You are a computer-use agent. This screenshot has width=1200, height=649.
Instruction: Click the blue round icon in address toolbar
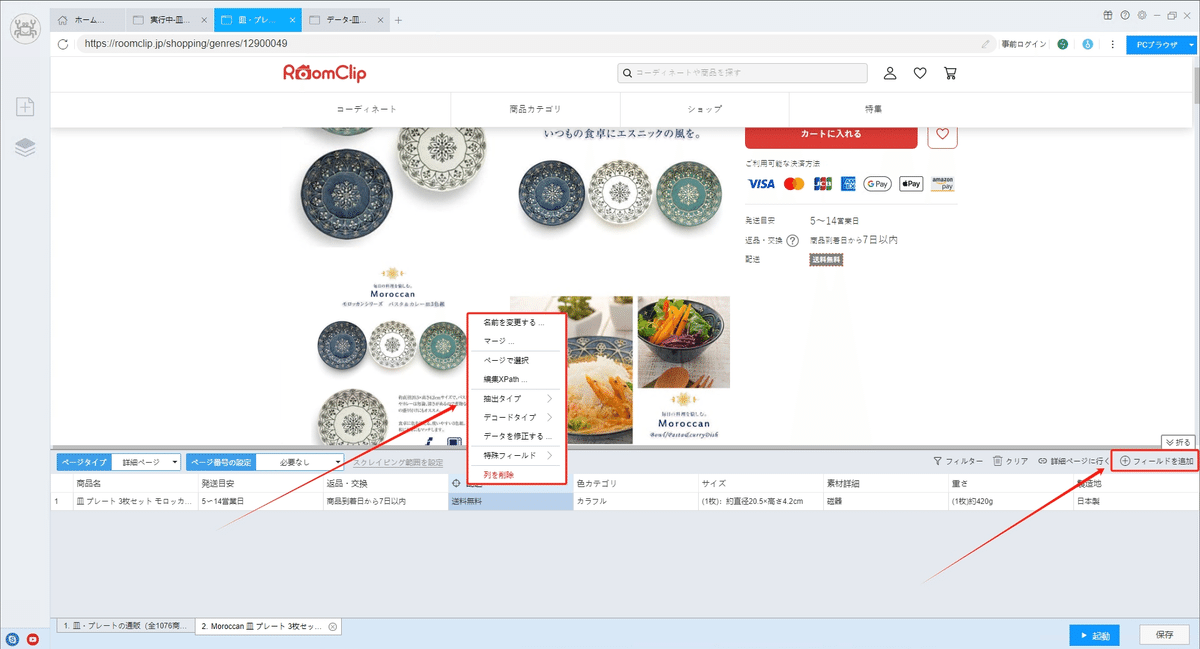[x=1087, y=44]
